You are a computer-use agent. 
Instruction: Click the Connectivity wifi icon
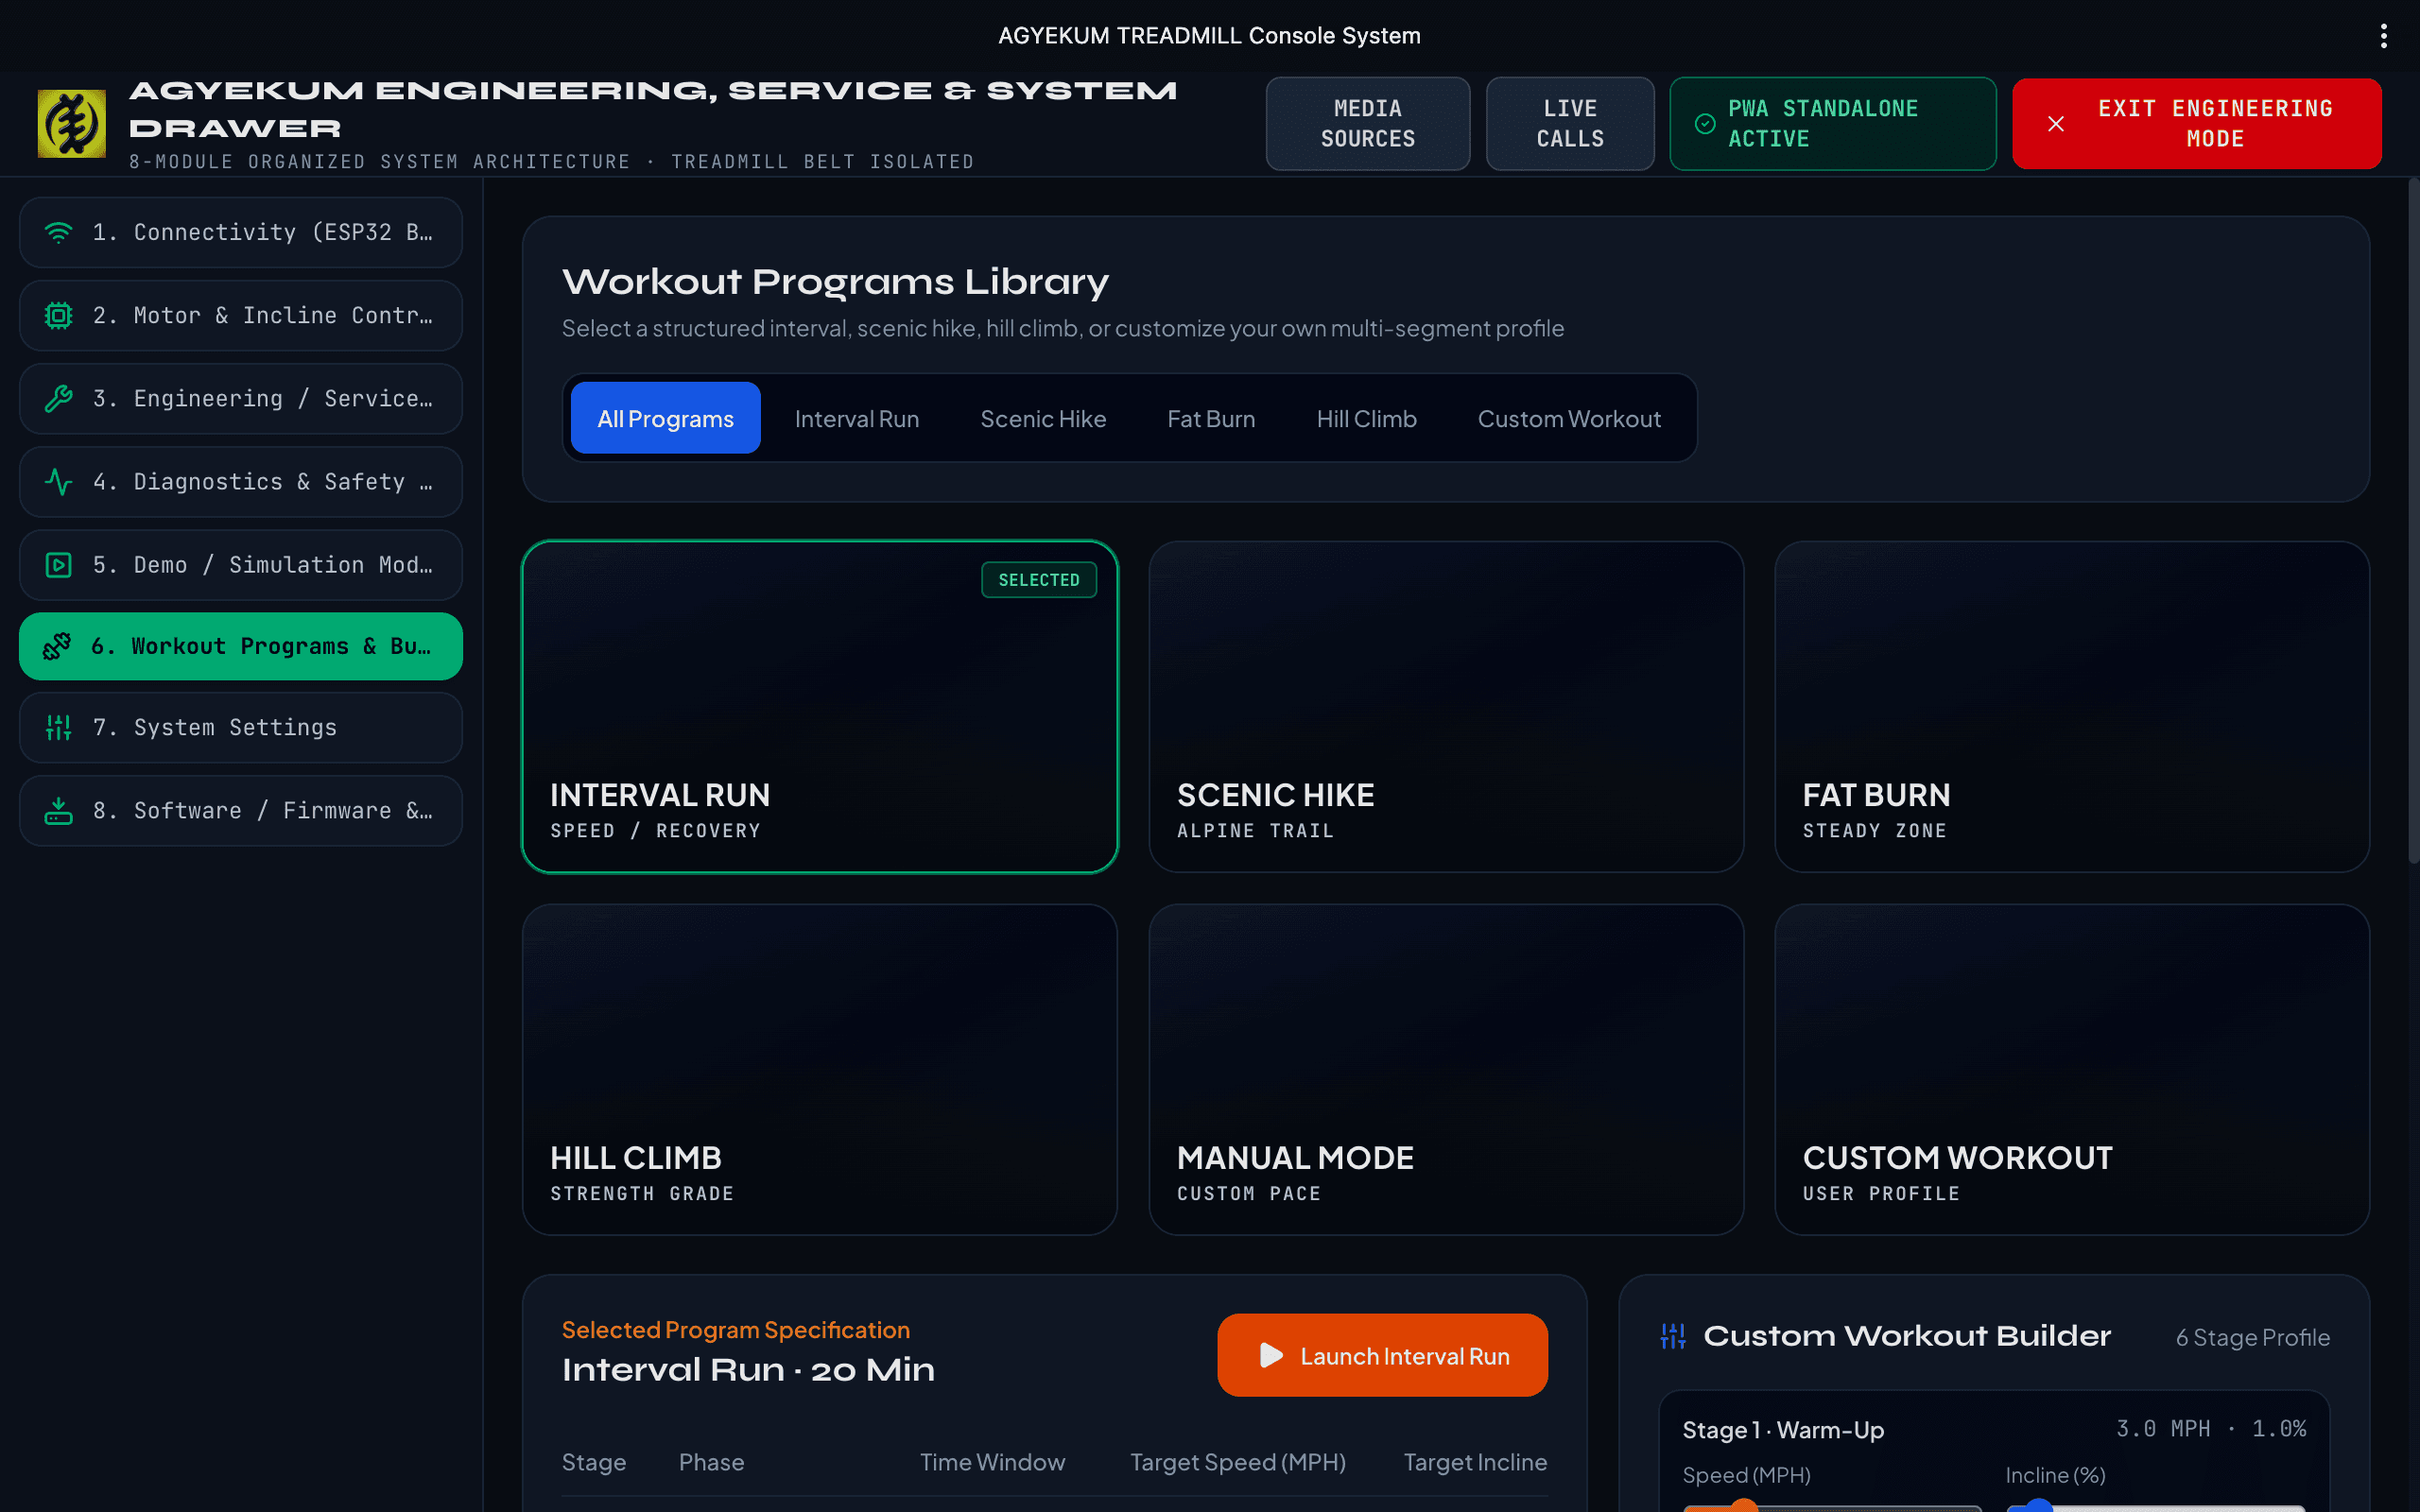(x=59, y=232)
